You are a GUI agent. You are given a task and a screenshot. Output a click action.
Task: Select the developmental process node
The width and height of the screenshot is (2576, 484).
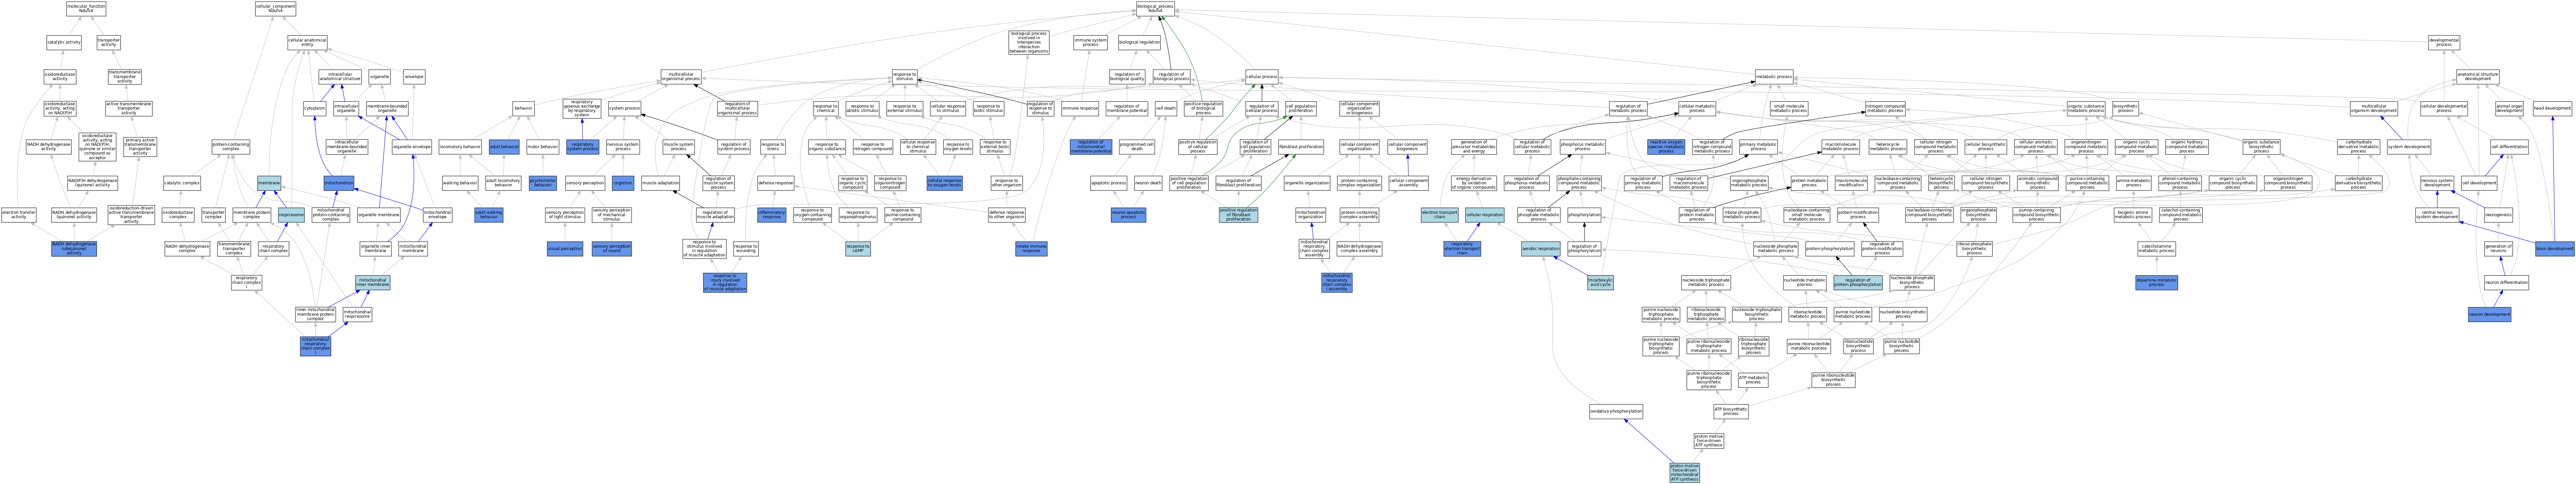[2443, 43]
